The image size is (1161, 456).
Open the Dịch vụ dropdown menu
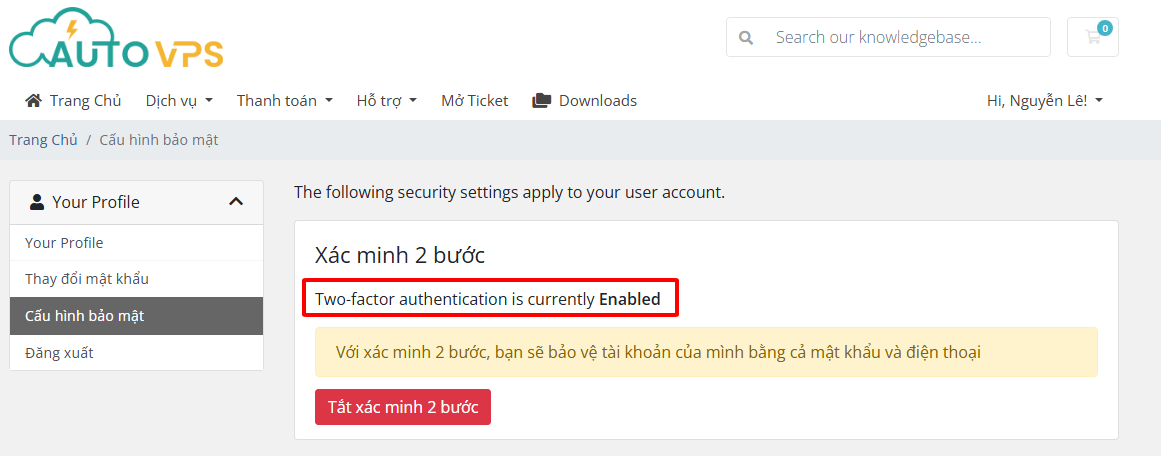[x=179, y=101]
